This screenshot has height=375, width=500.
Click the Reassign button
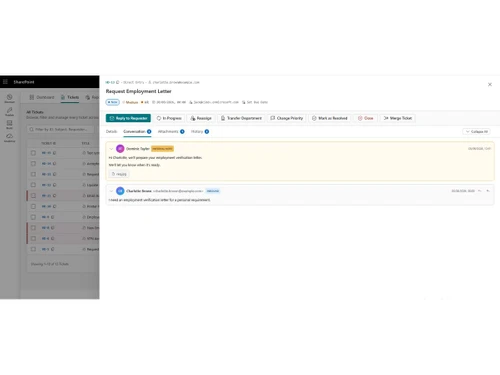click(x=201, y=118)
